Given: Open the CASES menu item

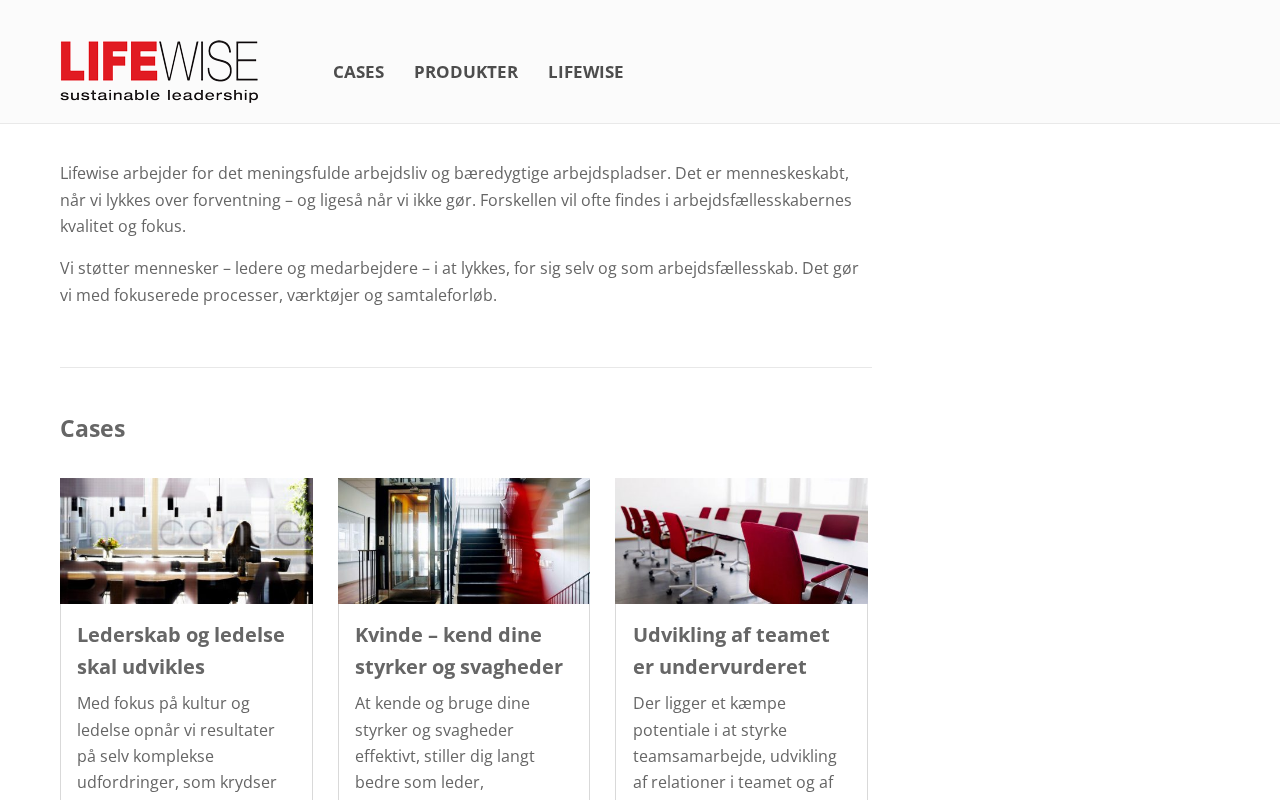Looking at the screenshot, I should [358, 72].
